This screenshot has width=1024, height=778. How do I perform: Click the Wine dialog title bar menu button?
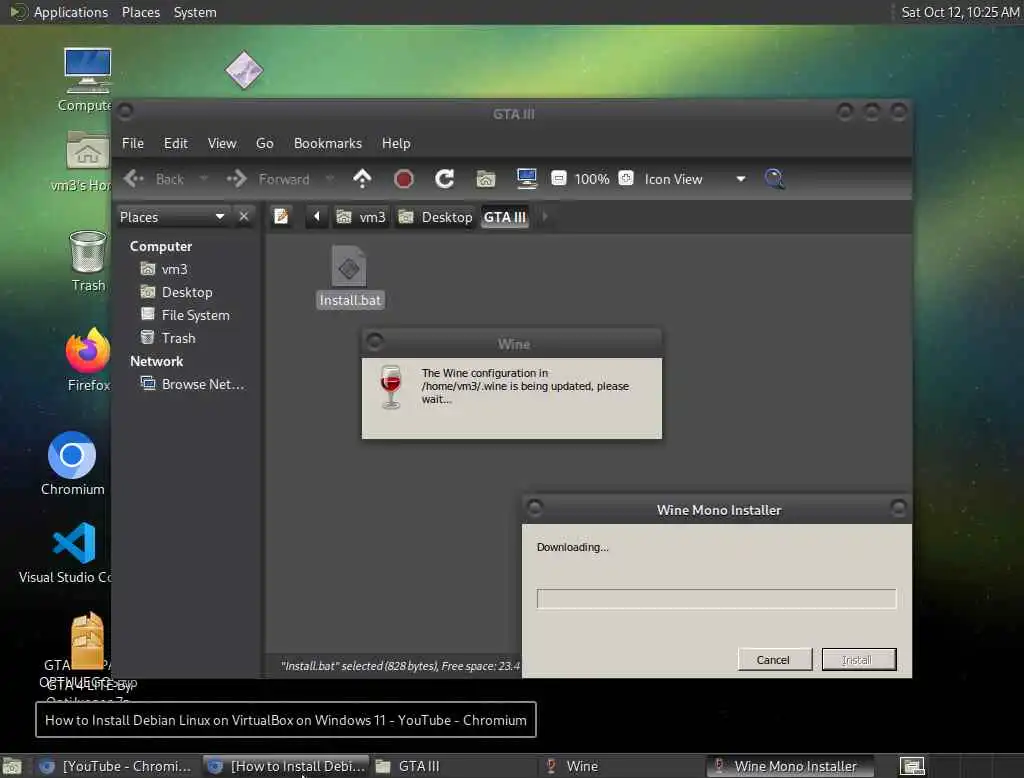pos(375,341)
